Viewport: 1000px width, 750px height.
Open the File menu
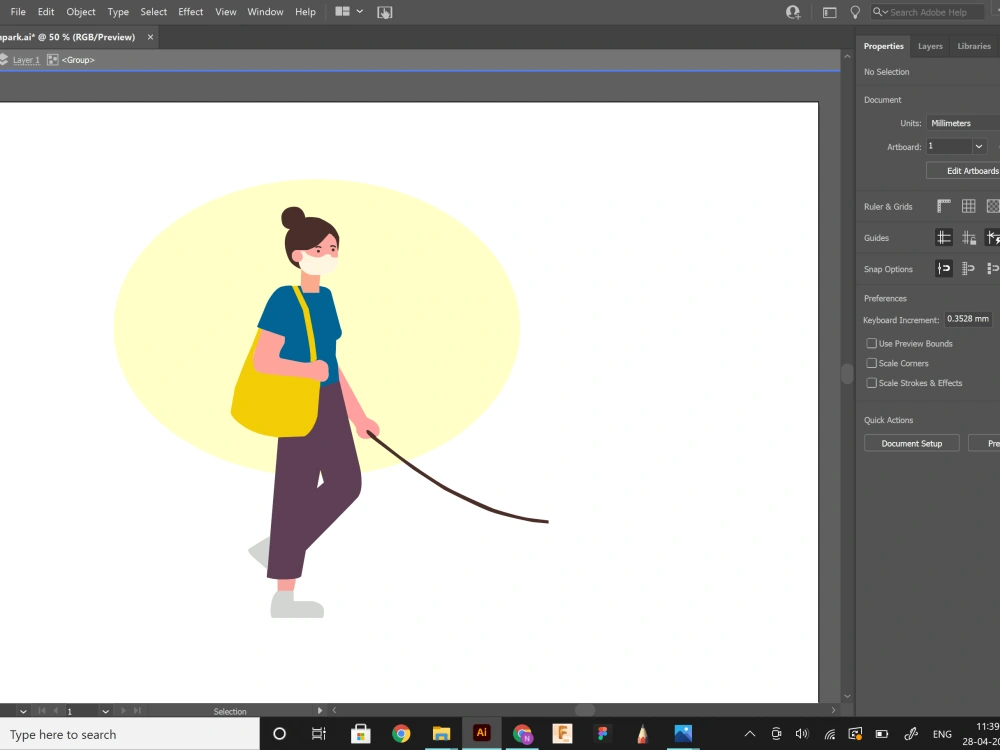pyautogui.click(x=18, y=11)
